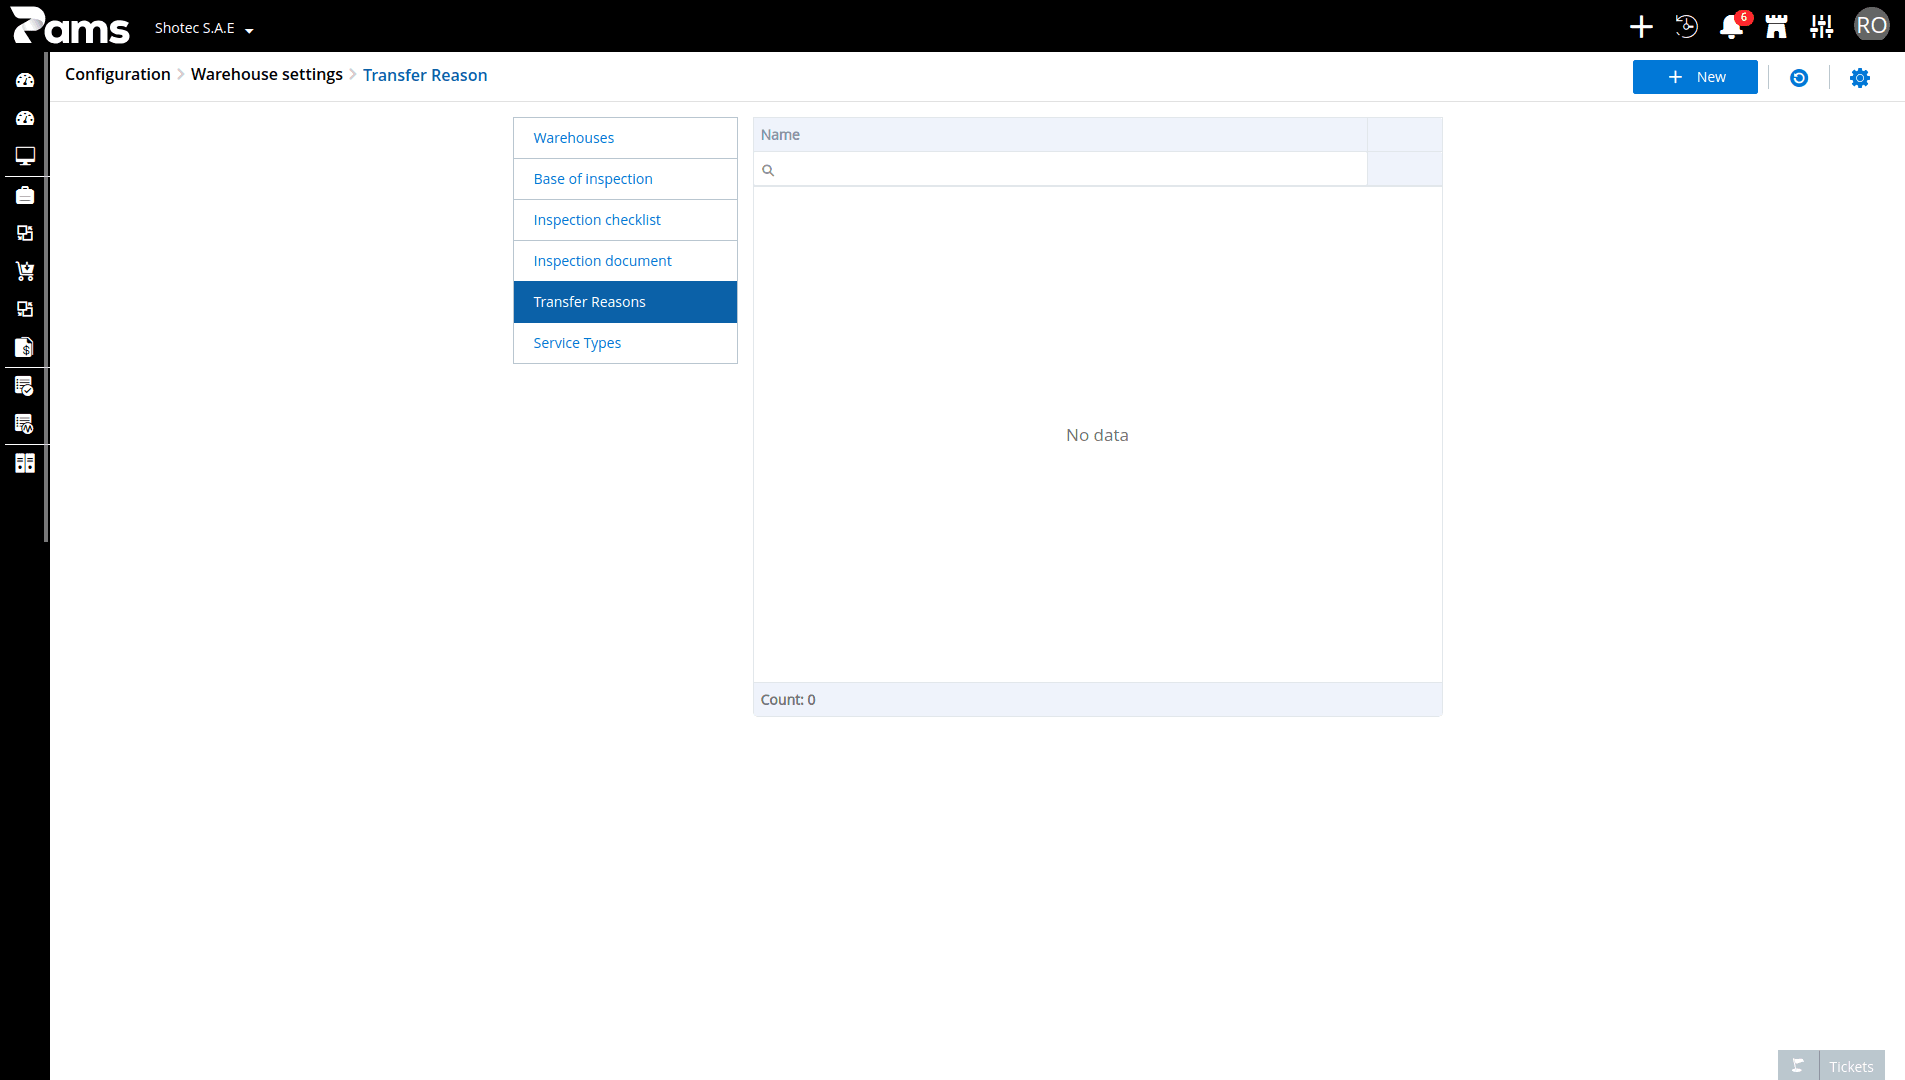Click the No data message

click(1097, 435)
